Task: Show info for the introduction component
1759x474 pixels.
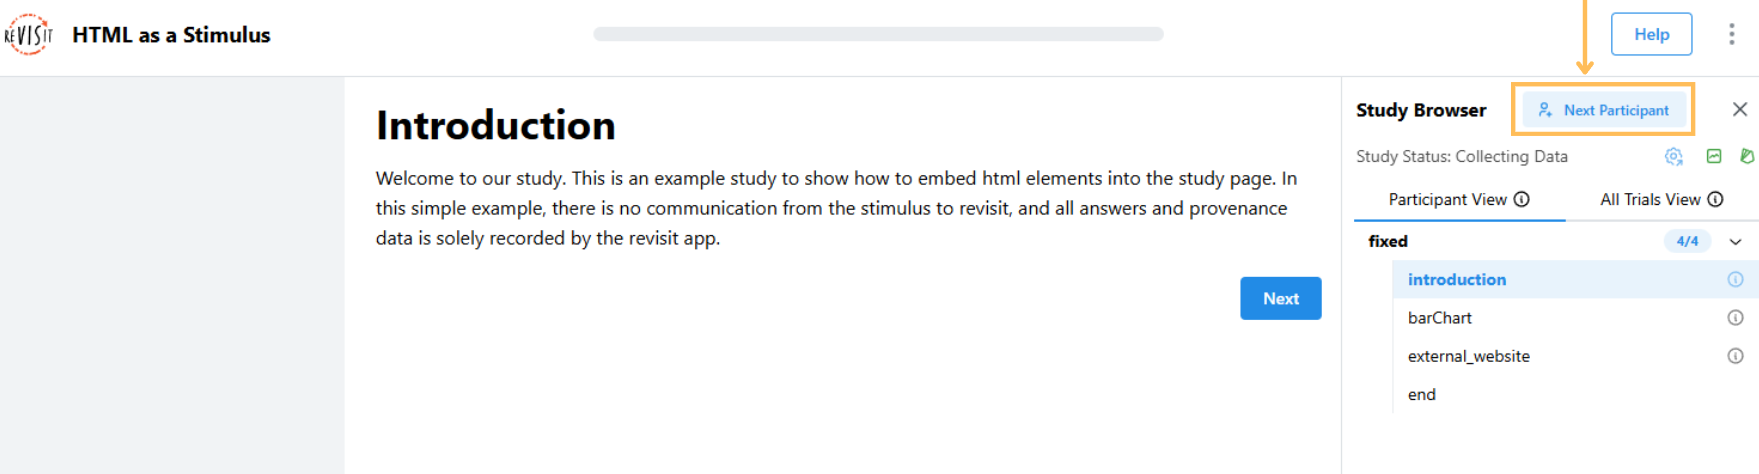Action: pos(1735,280)
